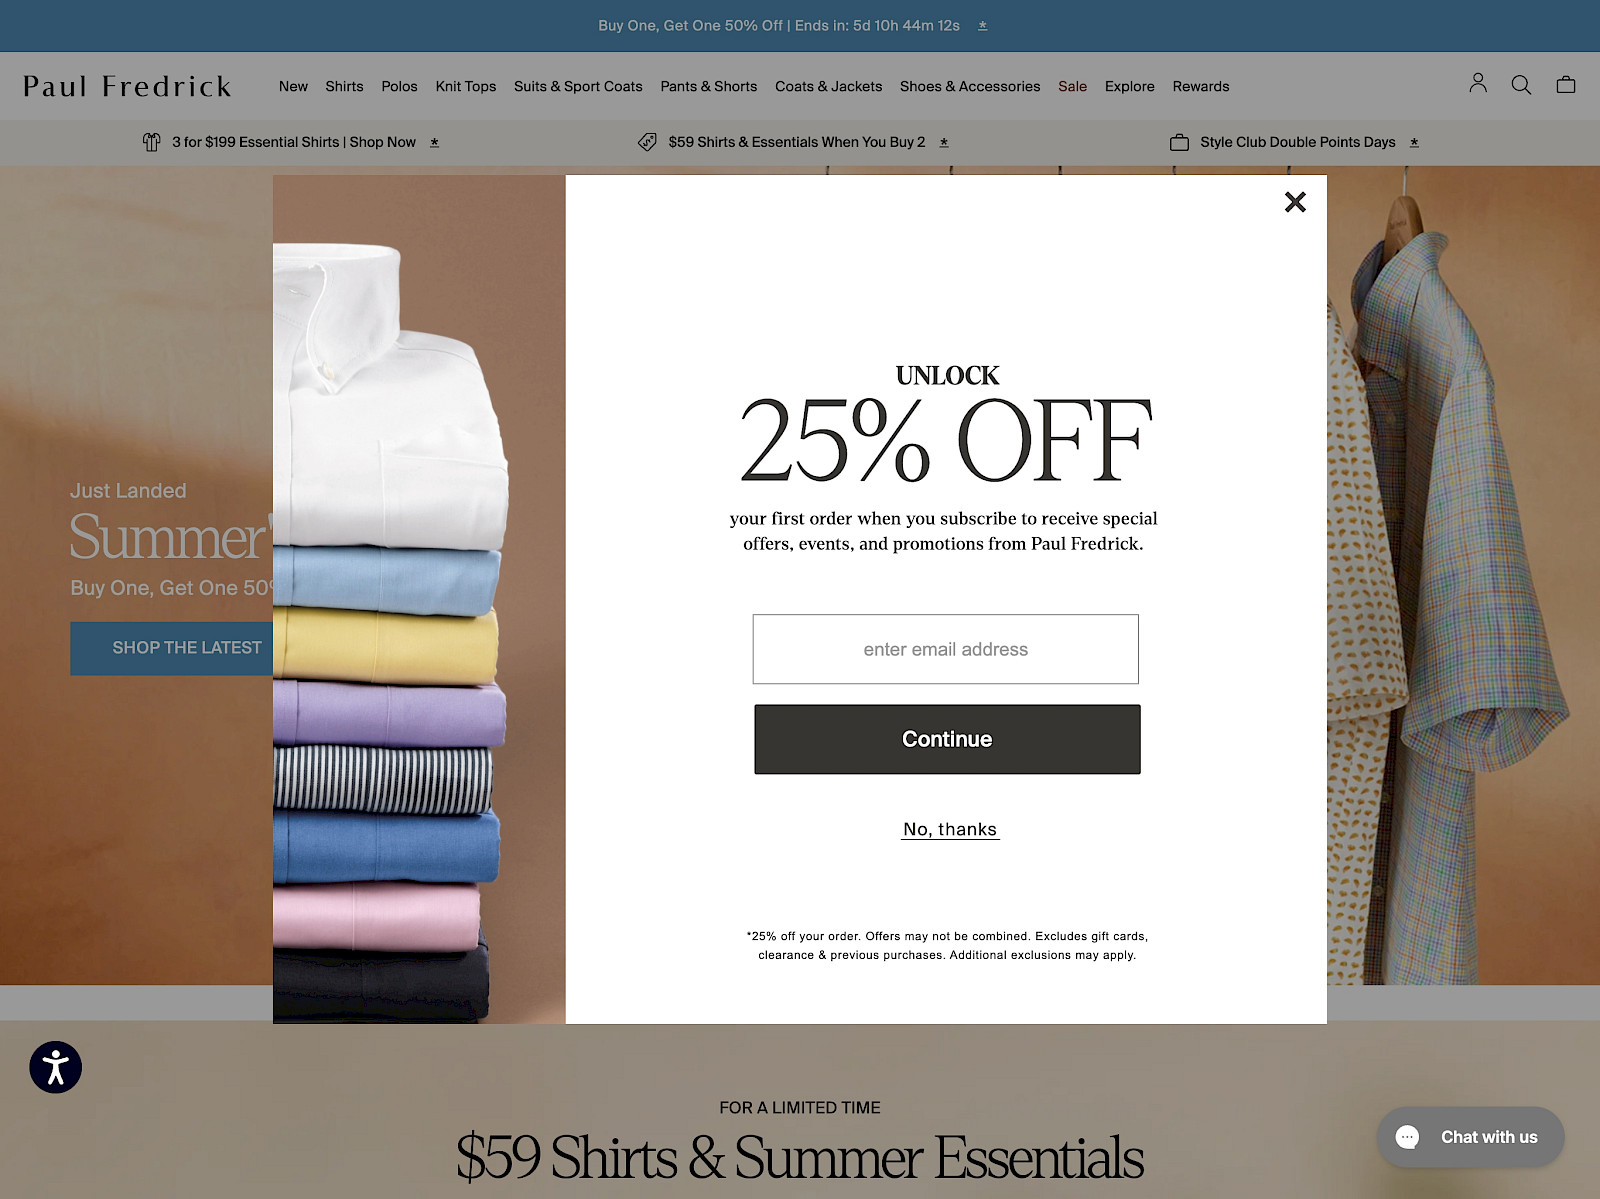Viewport: 1600px width, 1199px height.
Task: Click the bag icon beside Style Club
Action: coord(1180,142)
